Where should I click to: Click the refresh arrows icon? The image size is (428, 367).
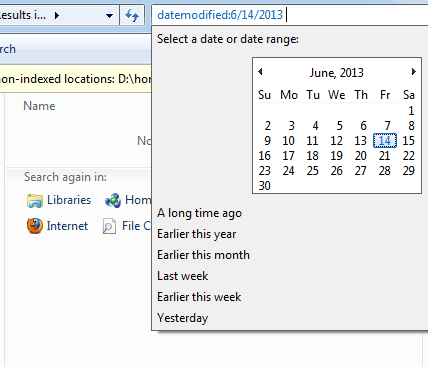[x=132, y=15]
